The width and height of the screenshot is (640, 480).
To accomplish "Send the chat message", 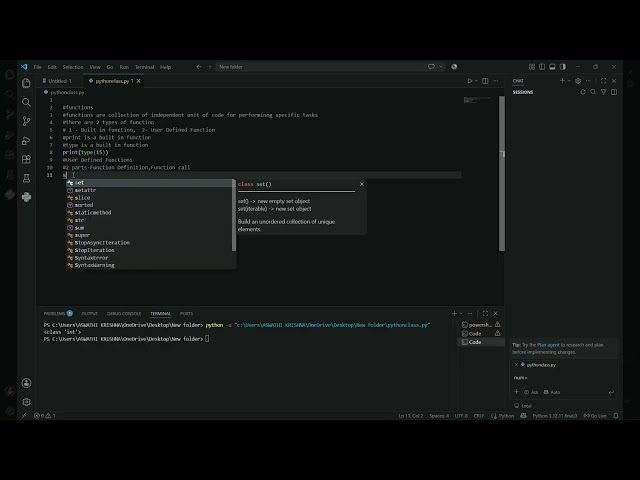I will (x=611, y=392).
